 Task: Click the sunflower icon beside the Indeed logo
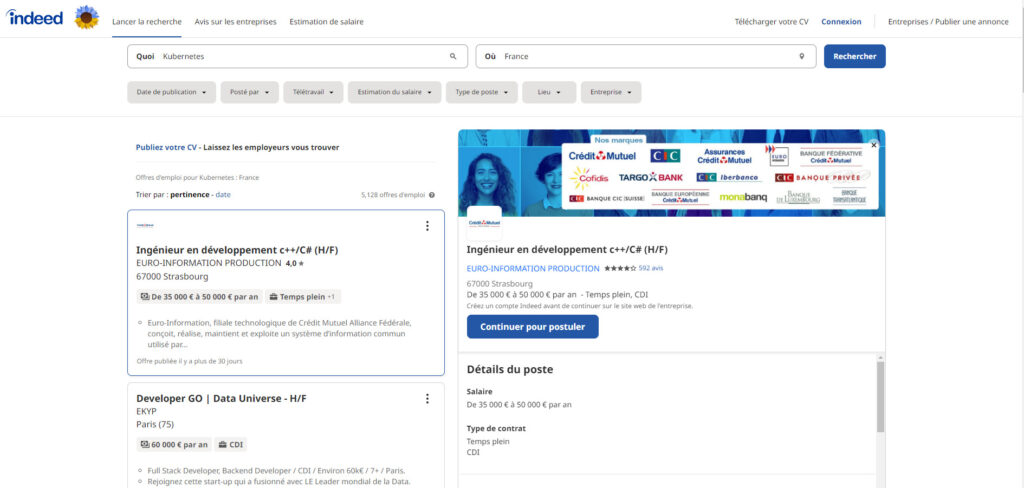(87, 18)
